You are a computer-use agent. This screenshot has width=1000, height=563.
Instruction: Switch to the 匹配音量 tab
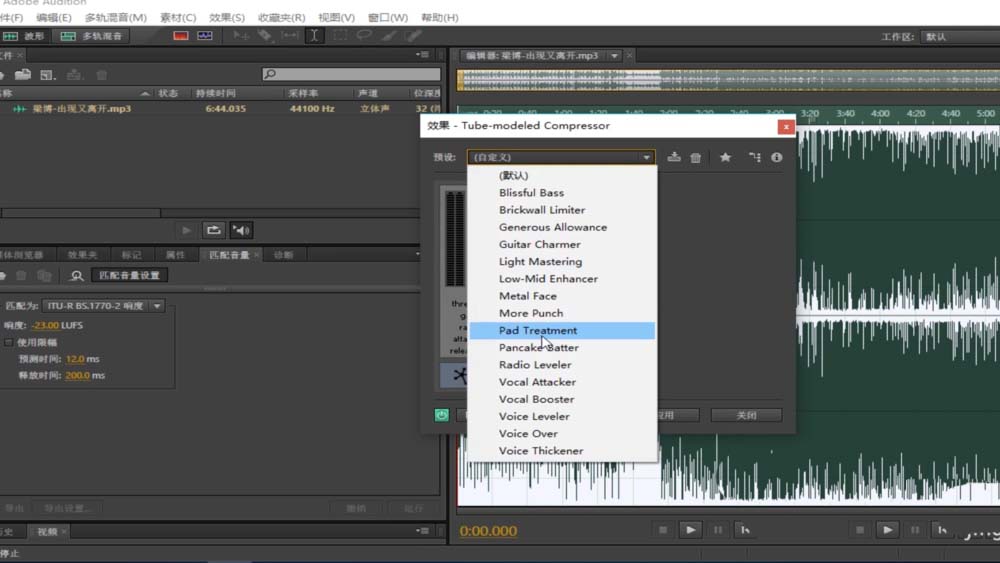pyautogui.click(x=229, y=255)
